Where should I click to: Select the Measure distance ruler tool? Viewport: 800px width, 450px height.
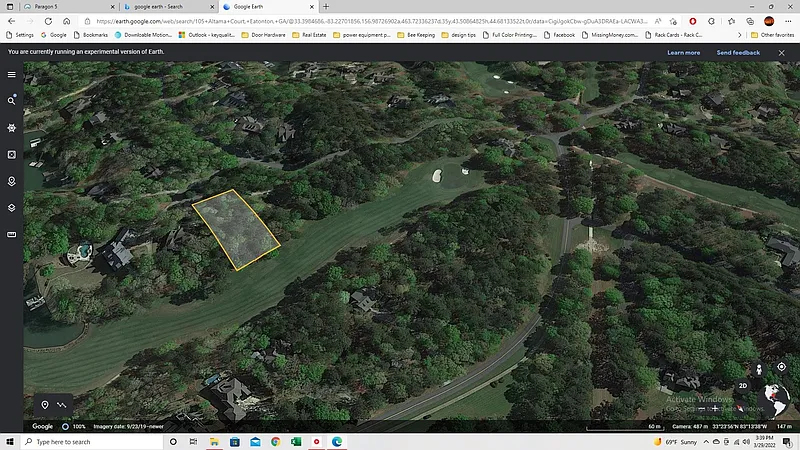pos(12,235)
